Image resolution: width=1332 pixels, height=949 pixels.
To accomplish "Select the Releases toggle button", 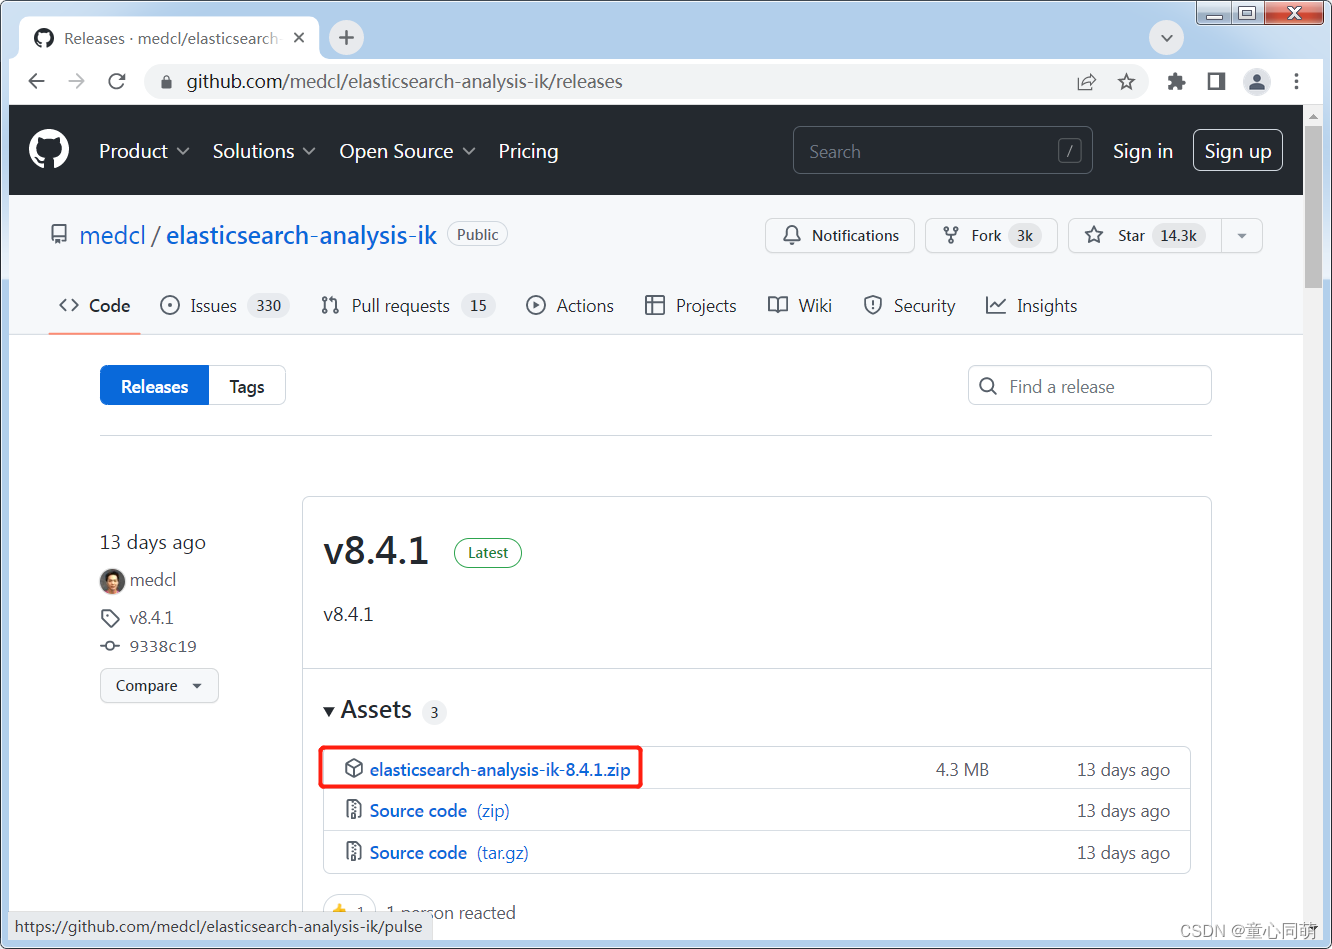I will coord(154,386).
